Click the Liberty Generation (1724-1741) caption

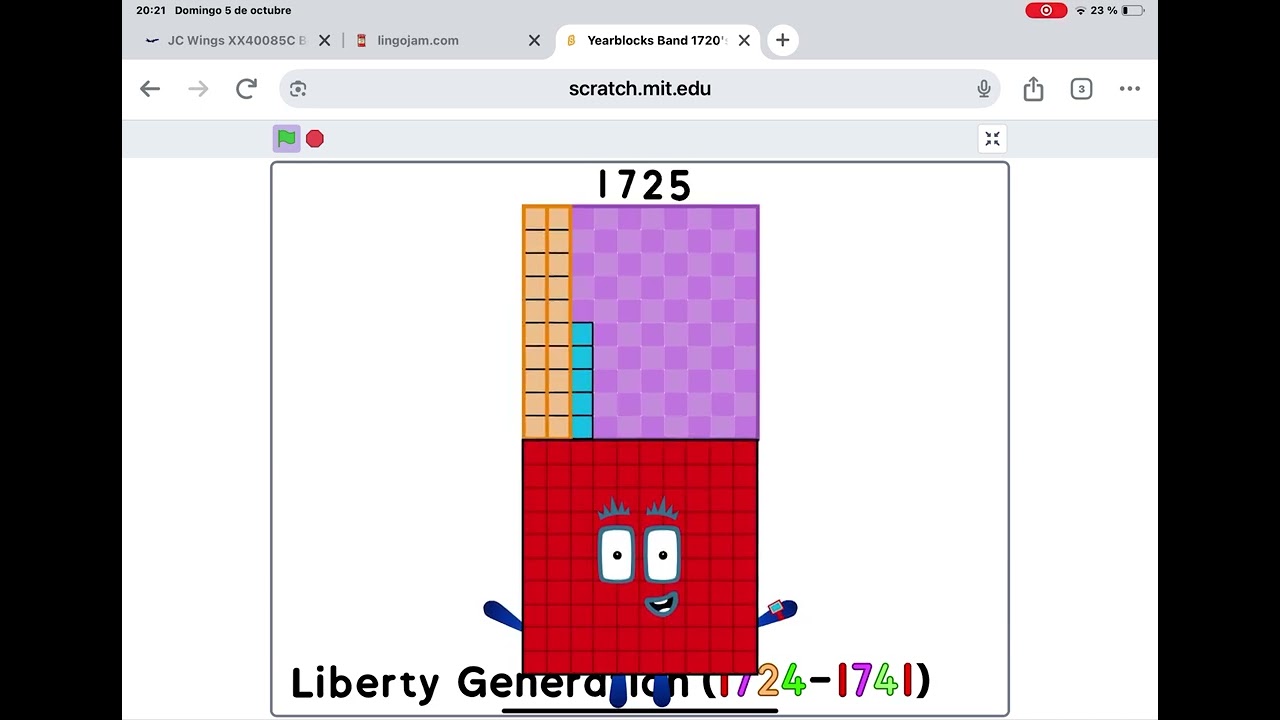(x=611, y=682)
